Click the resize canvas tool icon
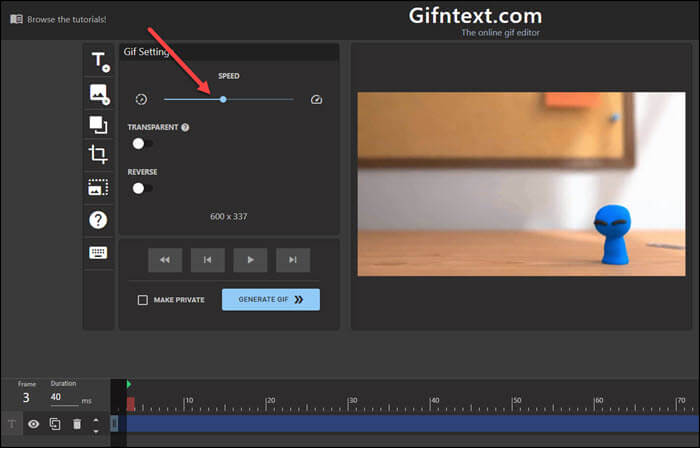The image size is (700, 449). (98, 125)
